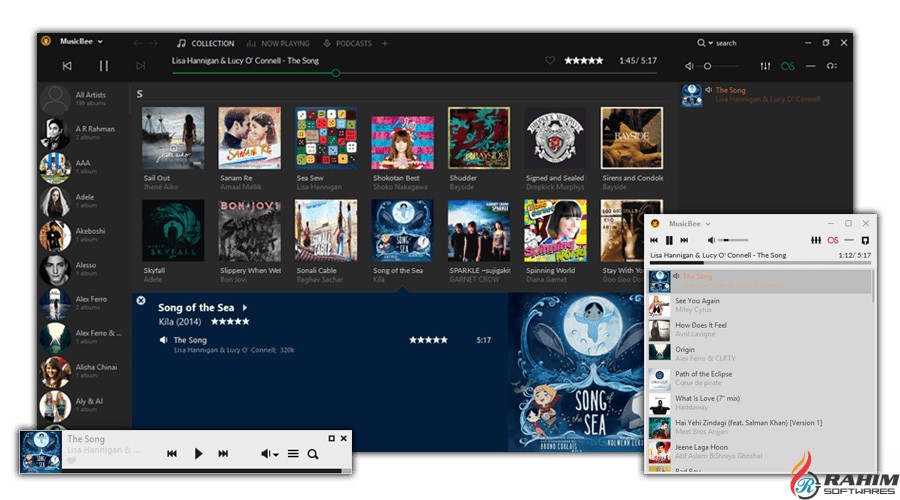Screen dimensions: 900x500
Task: Click next track in compact player window
Action: 684,240
